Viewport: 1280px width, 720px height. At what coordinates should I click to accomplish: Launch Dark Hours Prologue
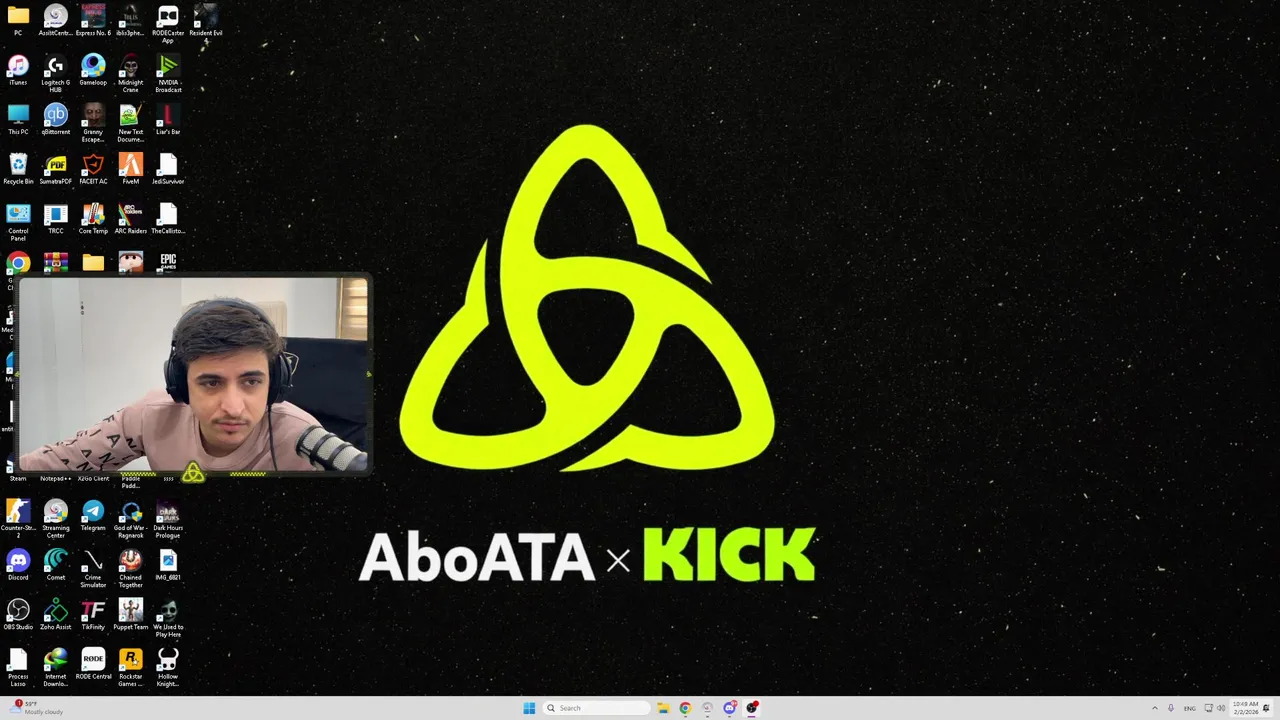pyautogui.click(x=168, y=520)
